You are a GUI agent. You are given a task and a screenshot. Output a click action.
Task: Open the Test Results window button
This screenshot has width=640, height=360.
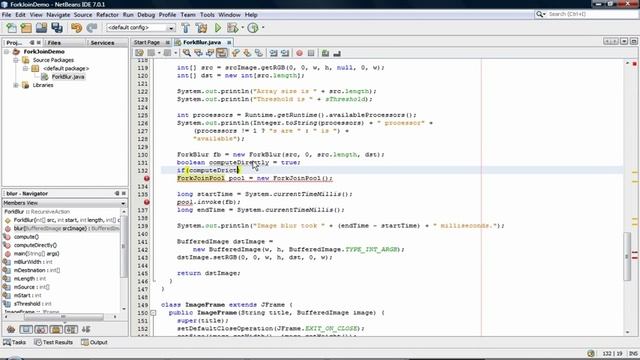pos(54,342)
